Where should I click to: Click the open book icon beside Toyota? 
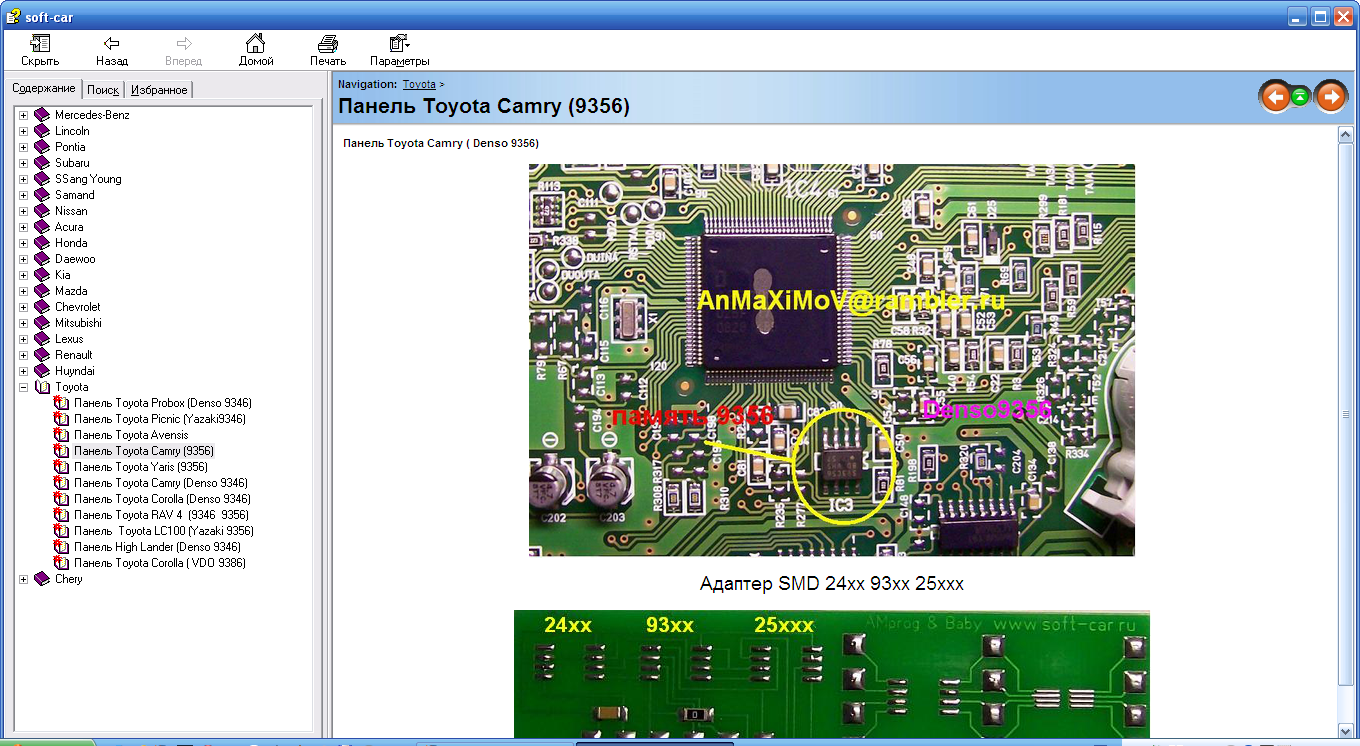tap(42, 387)
